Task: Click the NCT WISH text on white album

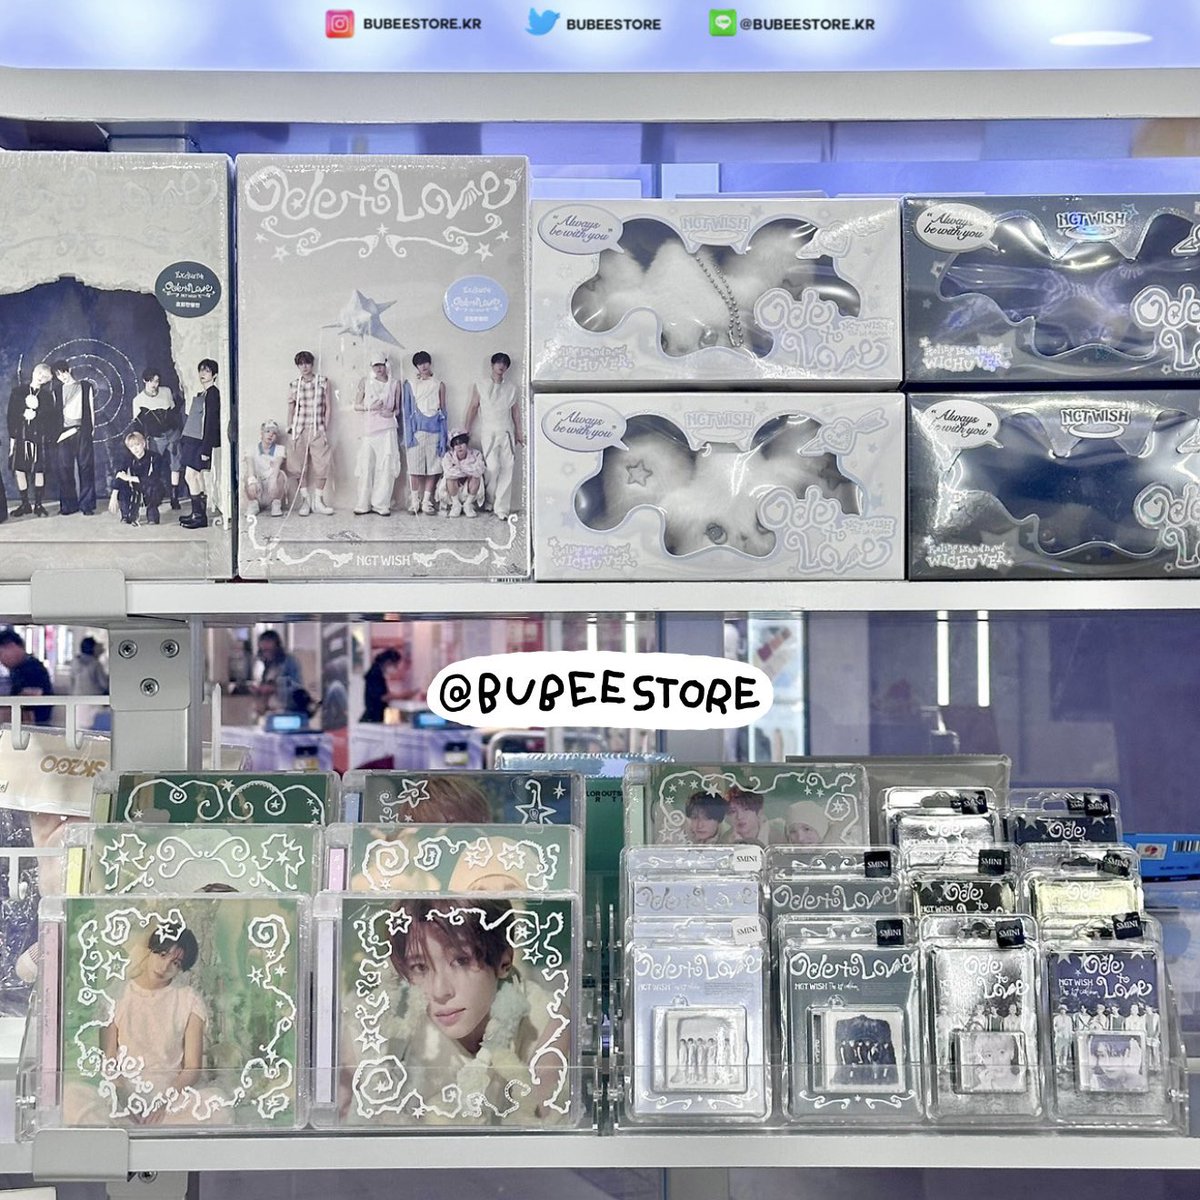Action: 382,561
